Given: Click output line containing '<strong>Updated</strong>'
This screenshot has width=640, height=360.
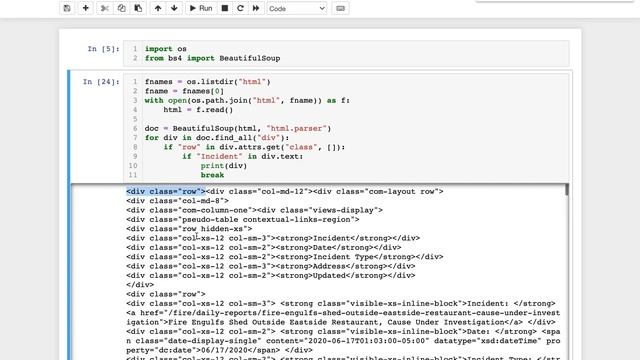Looking at the screenshot, I should 271,276.
